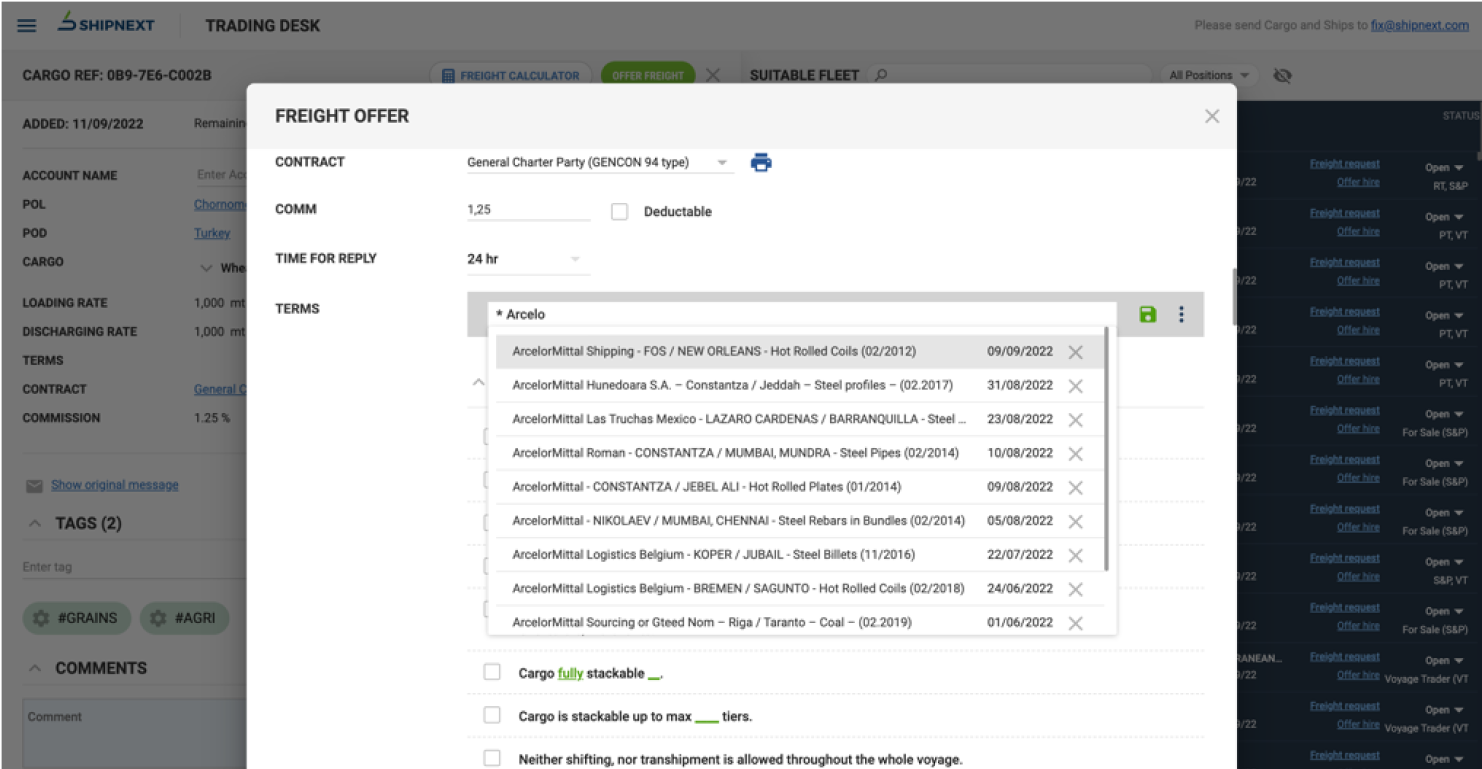Click the FREIGHT CALCULATOR button
This screenshot has width=1482, height=769.
pyautogui.click(x=511, y=75)
